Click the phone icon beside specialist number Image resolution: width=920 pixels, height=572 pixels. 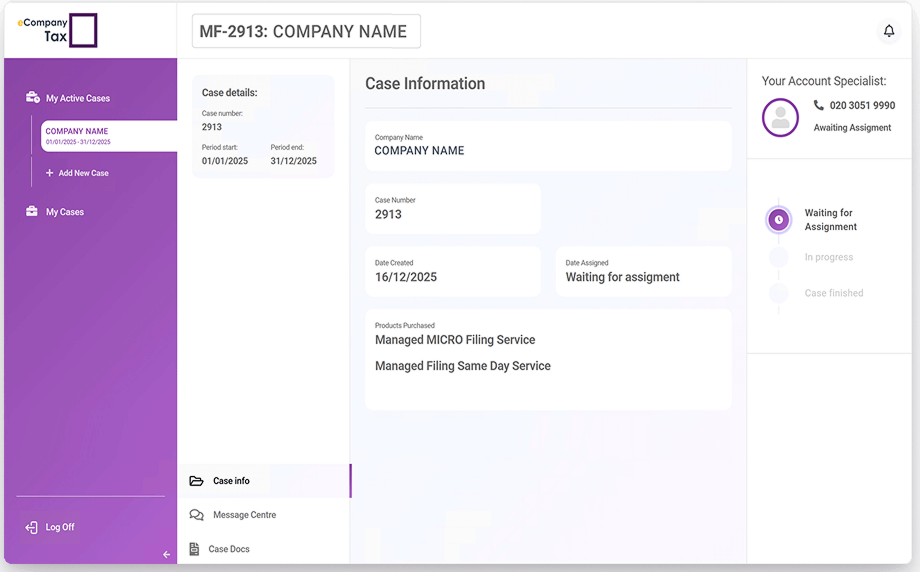tap(819, 105)
